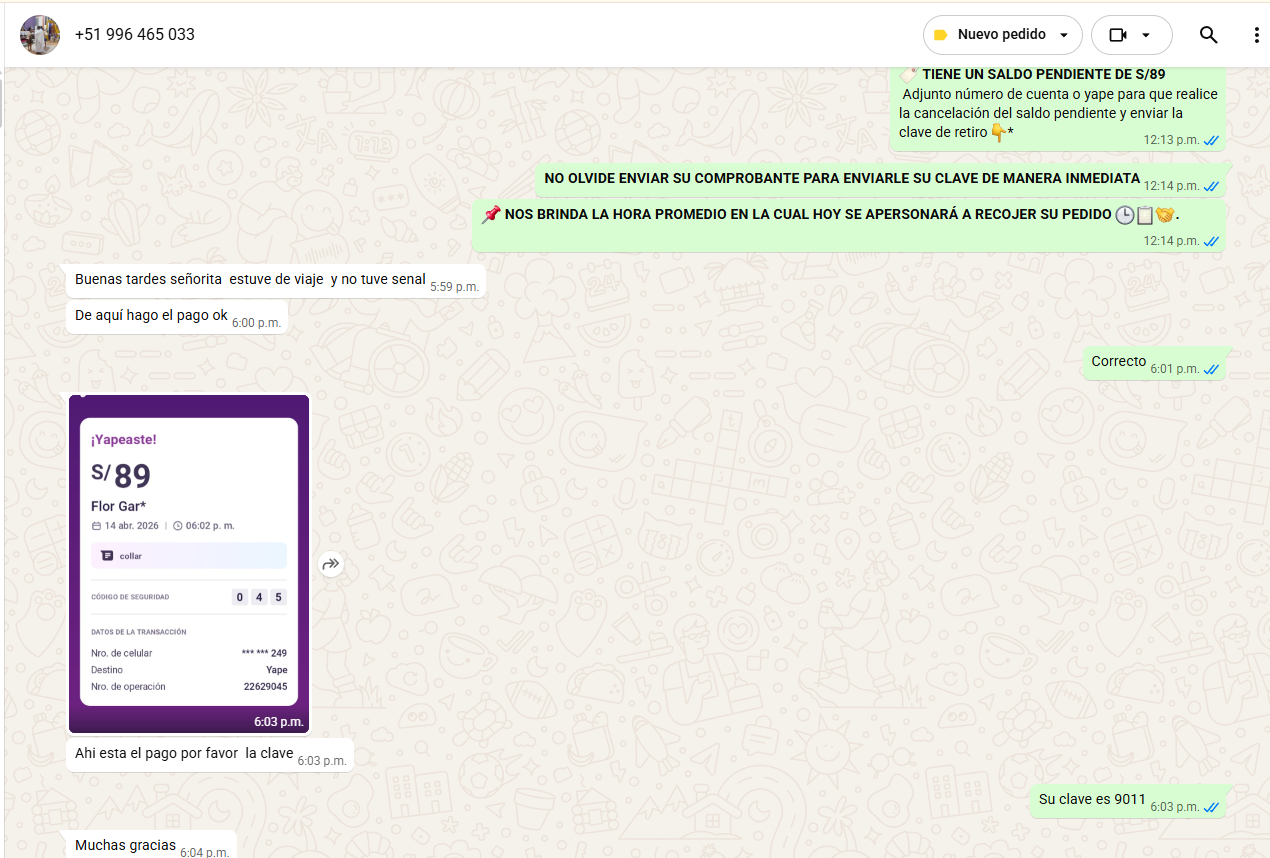Click the "Correcto" sent message
The width and height of the screenshot is (1270, 858).
(1118, 361)
